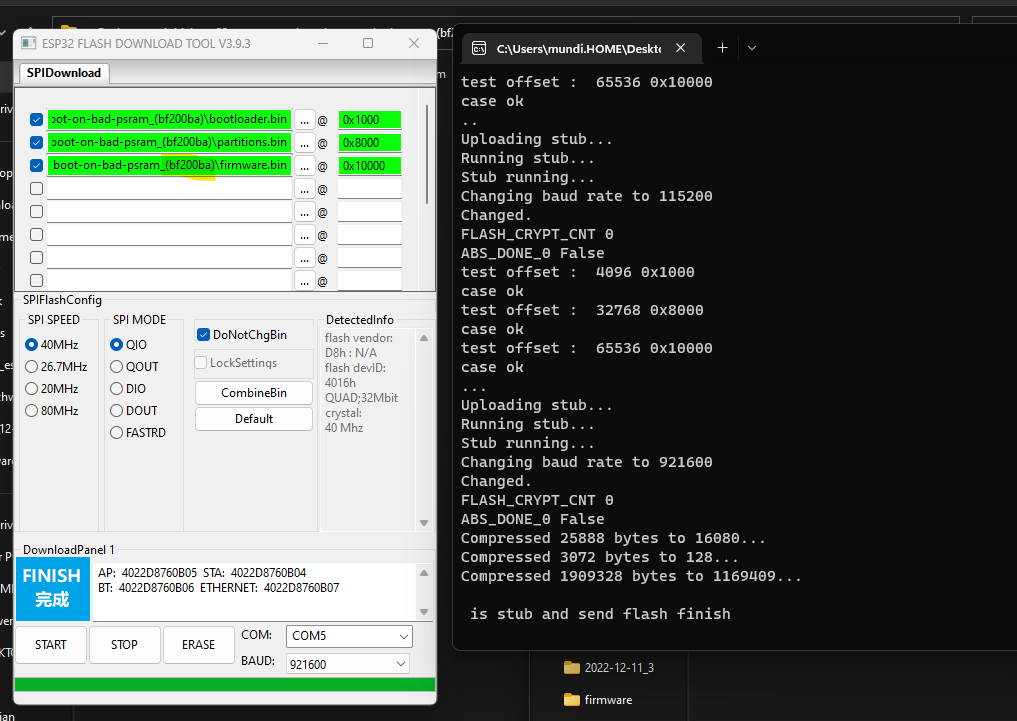1017x721 pixels.
Task: Click the 2022-12-11_3 folder name
Action: pos(619,668)
